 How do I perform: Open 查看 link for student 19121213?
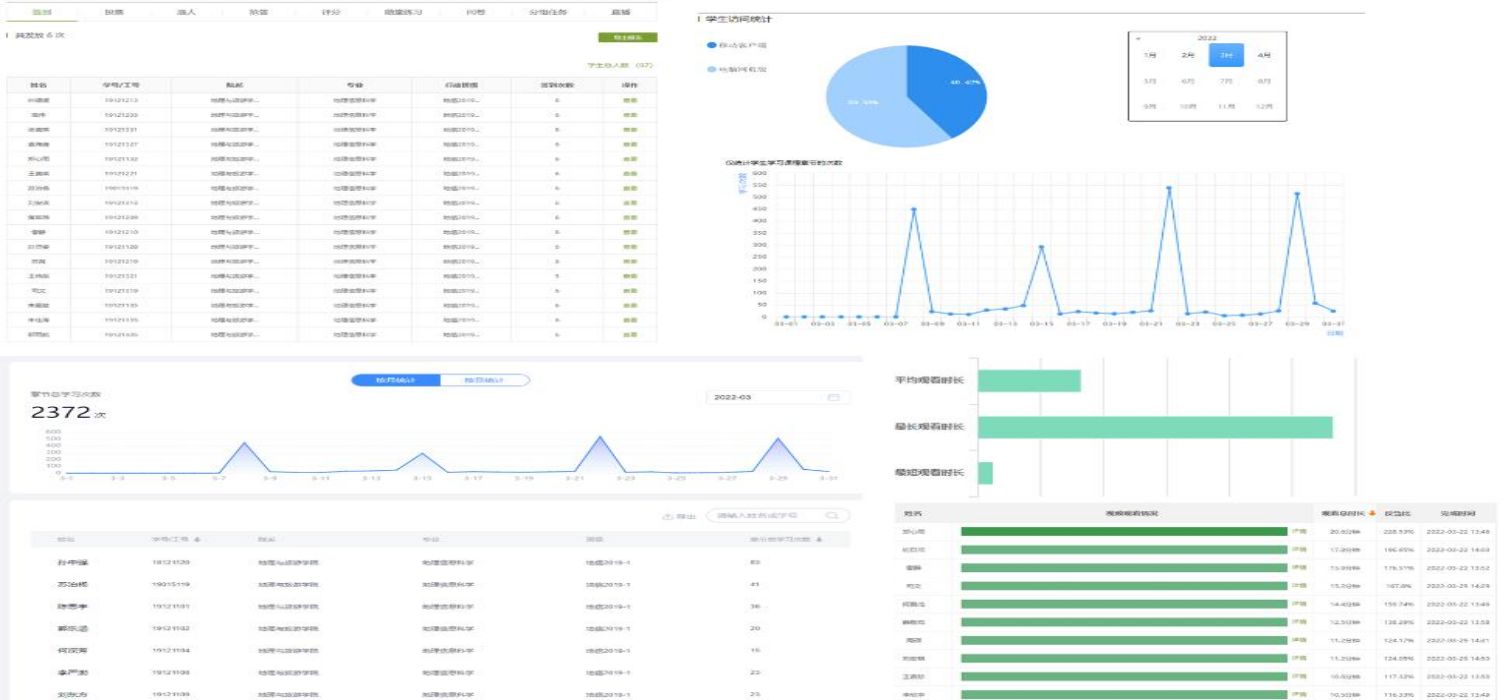[630, 100]
